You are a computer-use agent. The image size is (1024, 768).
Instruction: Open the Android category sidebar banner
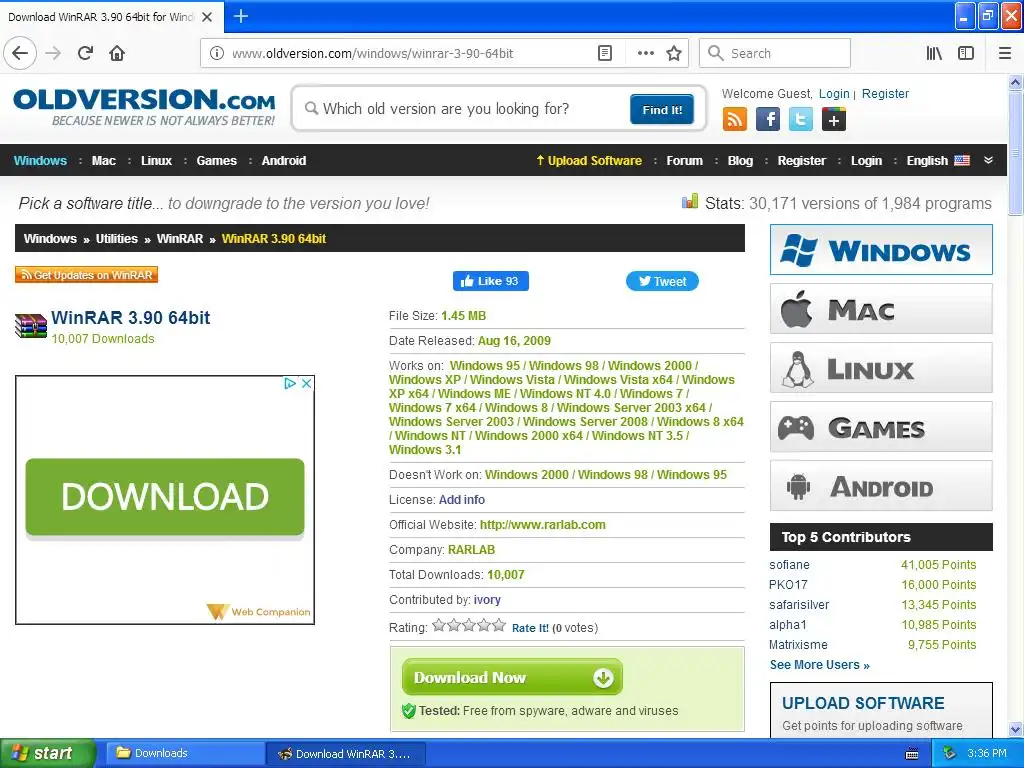(881, 486)
